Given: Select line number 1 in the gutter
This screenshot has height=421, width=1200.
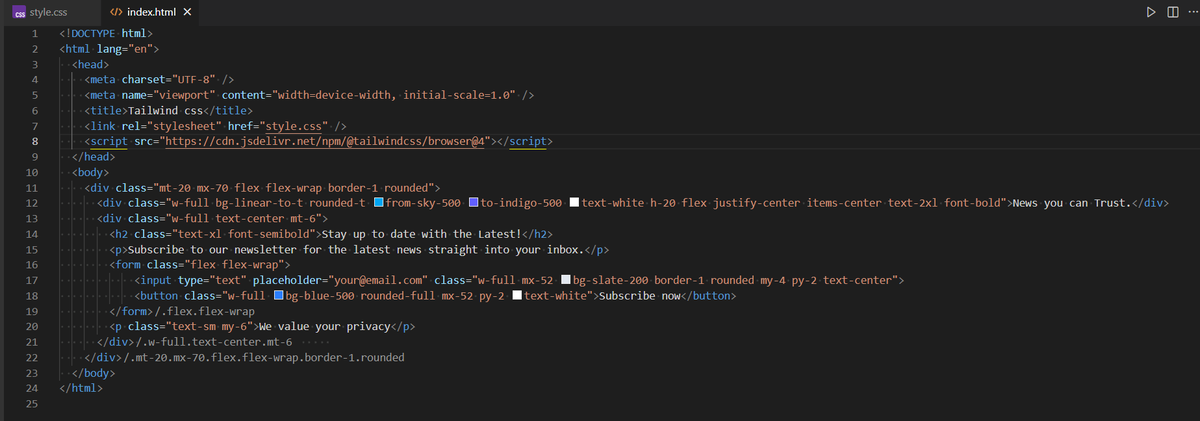Looking at the screenshot, I should 34,32.
